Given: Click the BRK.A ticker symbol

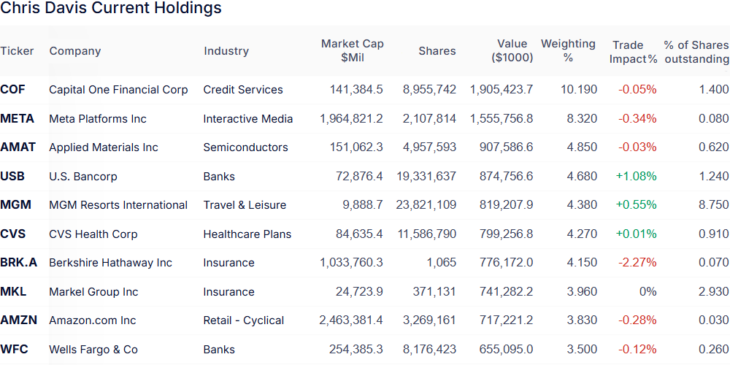Looking at the screenshot, I should click(19, 263).
